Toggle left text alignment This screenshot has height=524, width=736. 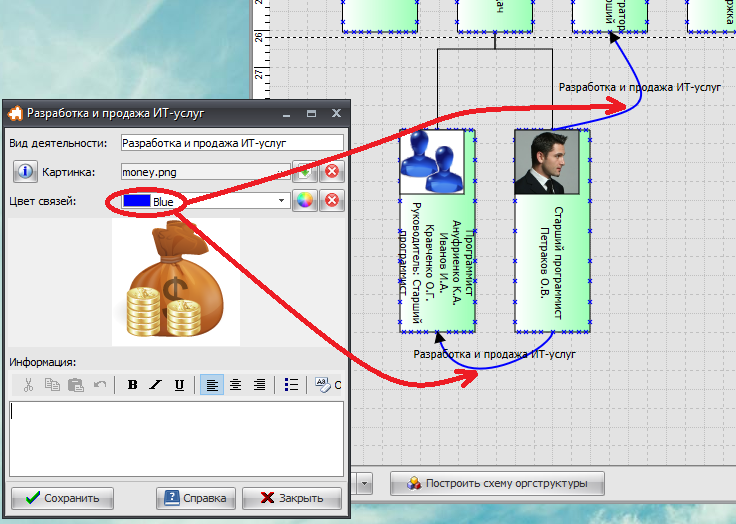[212, 385]
